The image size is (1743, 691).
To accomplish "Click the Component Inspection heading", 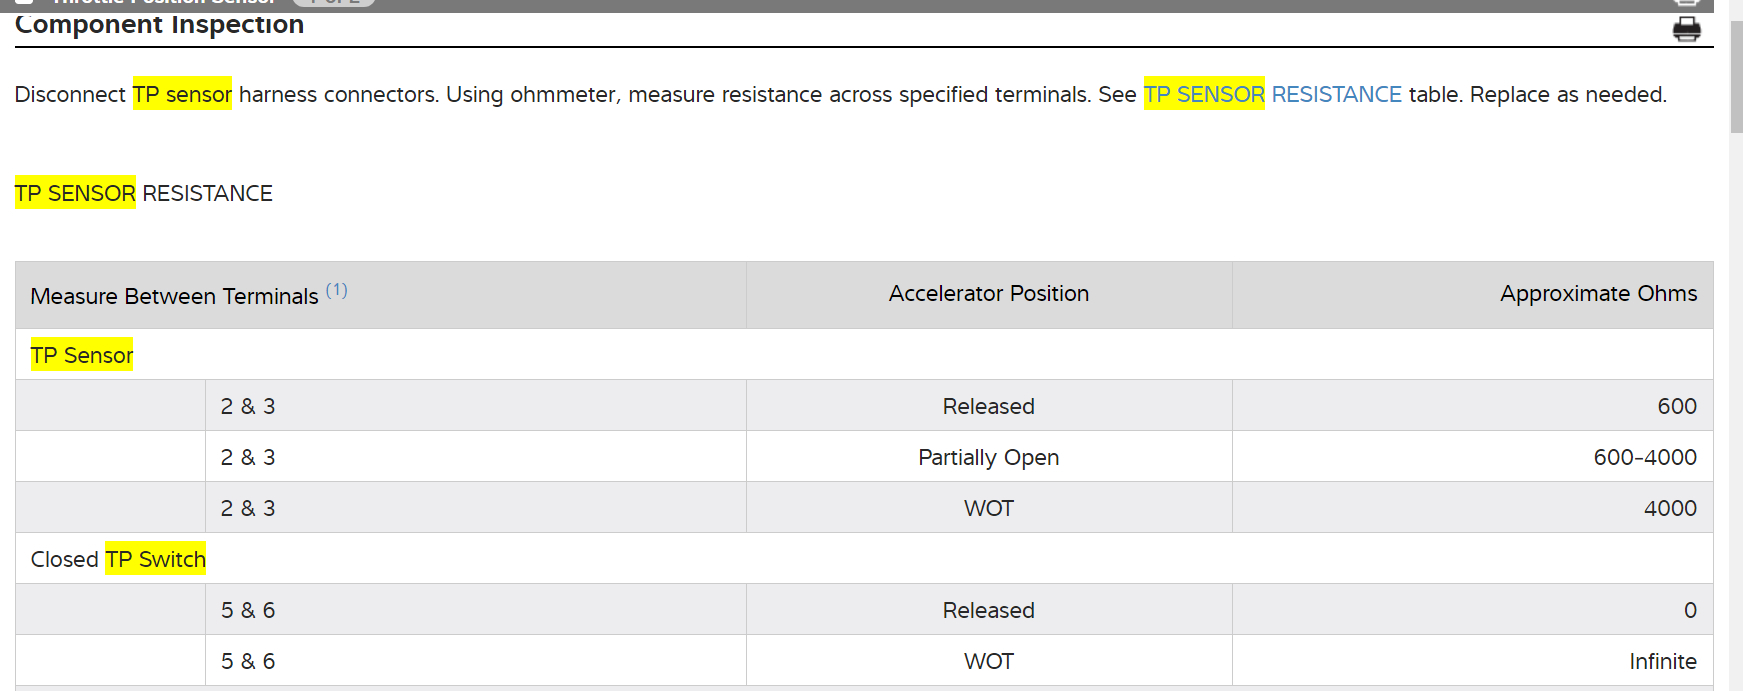I will [159, 25].
